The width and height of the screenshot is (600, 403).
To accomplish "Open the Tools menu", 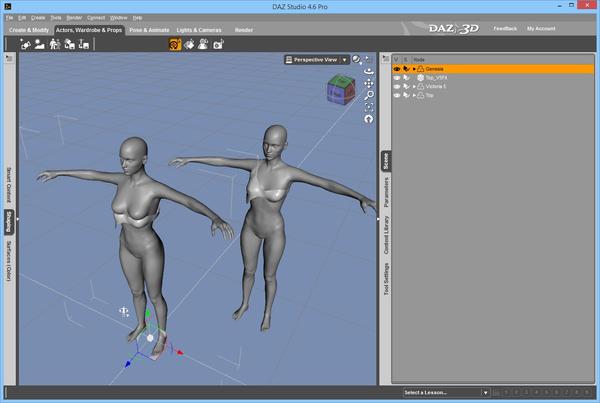I will coord(56,18).
